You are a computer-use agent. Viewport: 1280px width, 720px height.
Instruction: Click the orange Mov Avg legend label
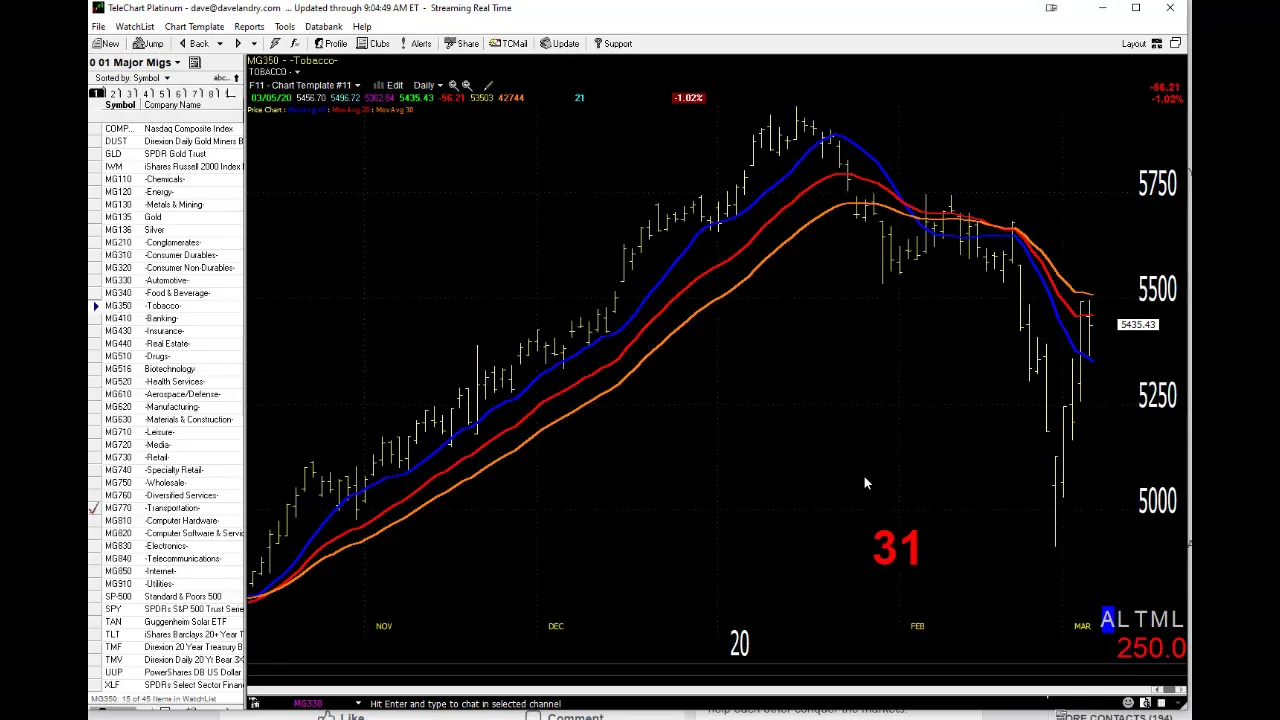(394, 109)
